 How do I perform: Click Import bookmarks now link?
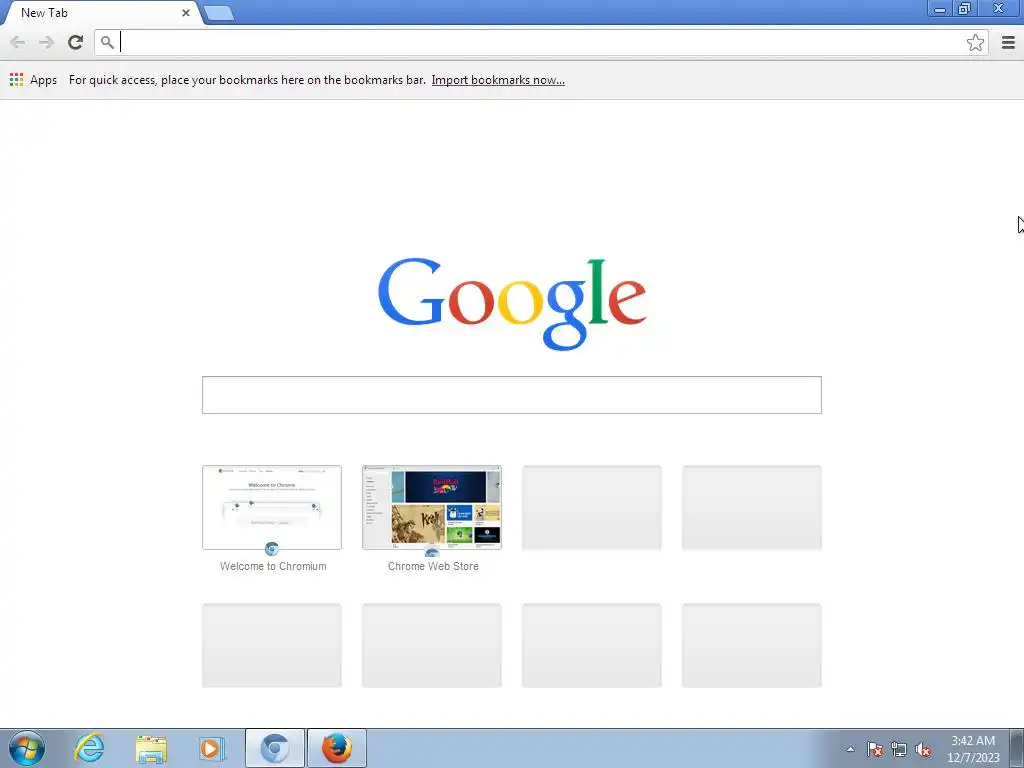(498, 80)
